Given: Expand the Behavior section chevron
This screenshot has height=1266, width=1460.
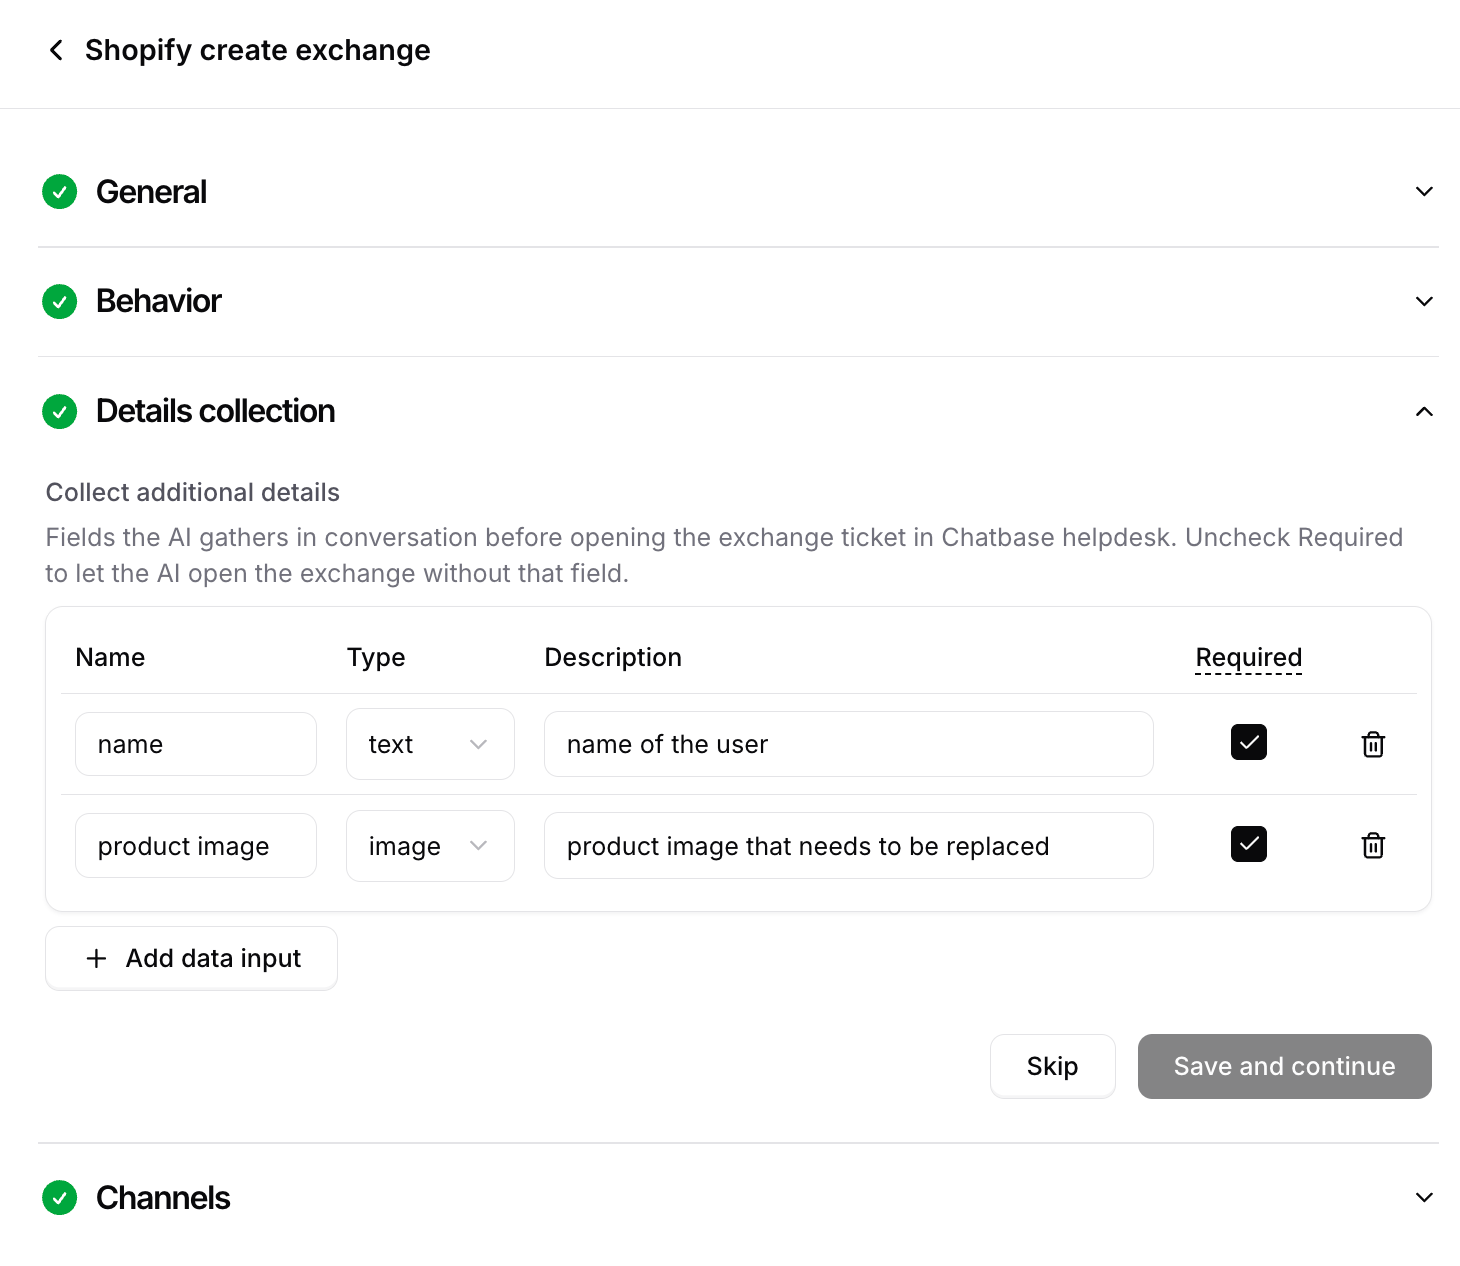Looking at the screenshot, I should [1424, 301].
